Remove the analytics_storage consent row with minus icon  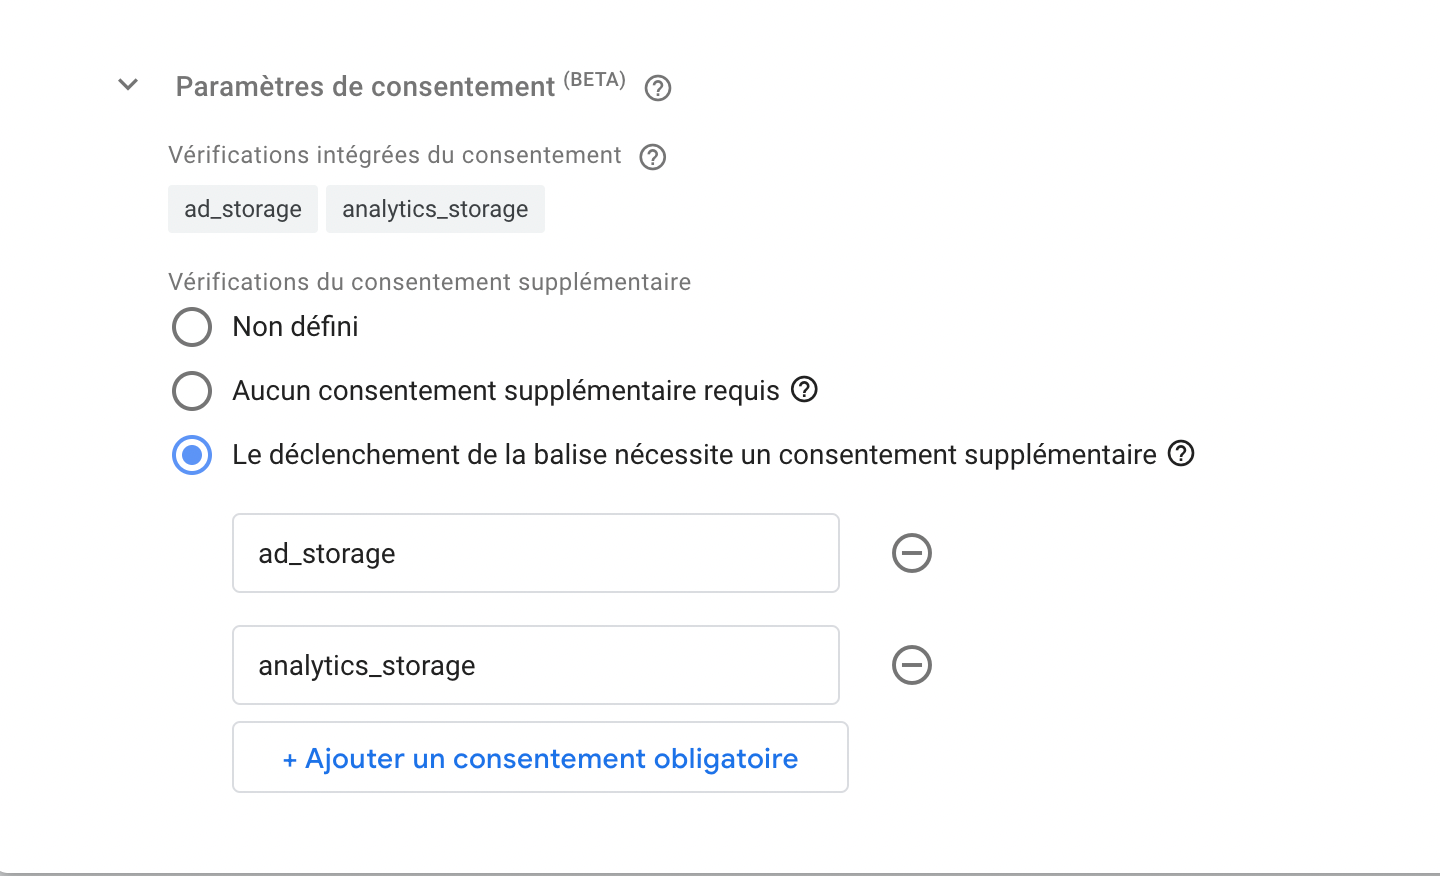(x=912, y=665)
